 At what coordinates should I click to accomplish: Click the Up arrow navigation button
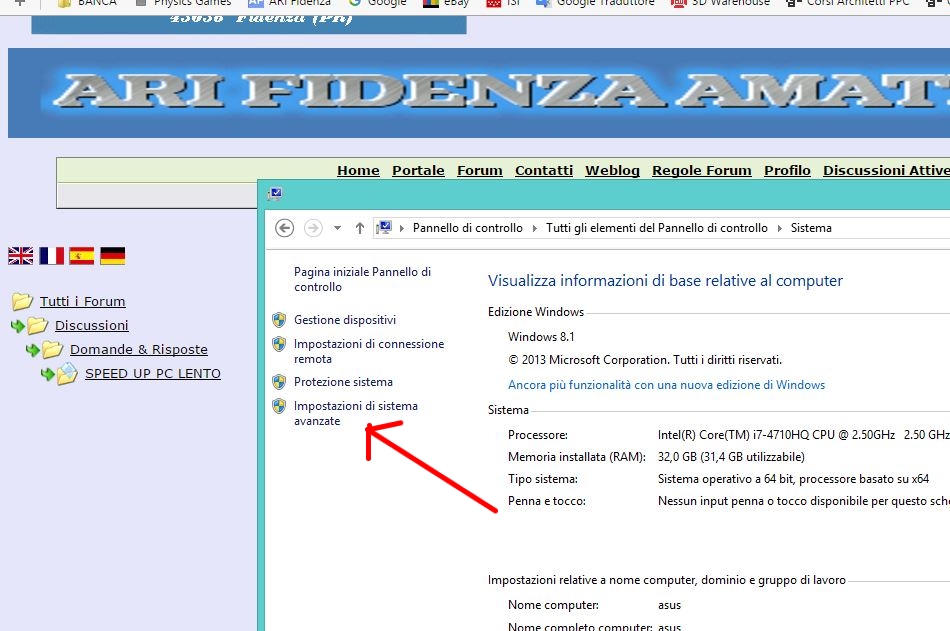pyautogui.click(x=360, y=228)
